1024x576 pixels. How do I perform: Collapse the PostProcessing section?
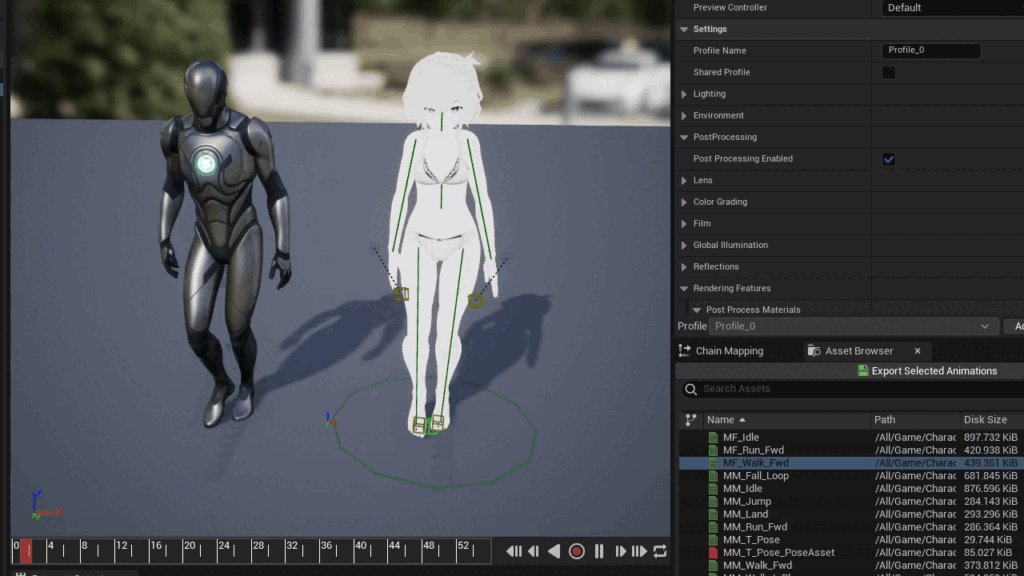(686, 136)
